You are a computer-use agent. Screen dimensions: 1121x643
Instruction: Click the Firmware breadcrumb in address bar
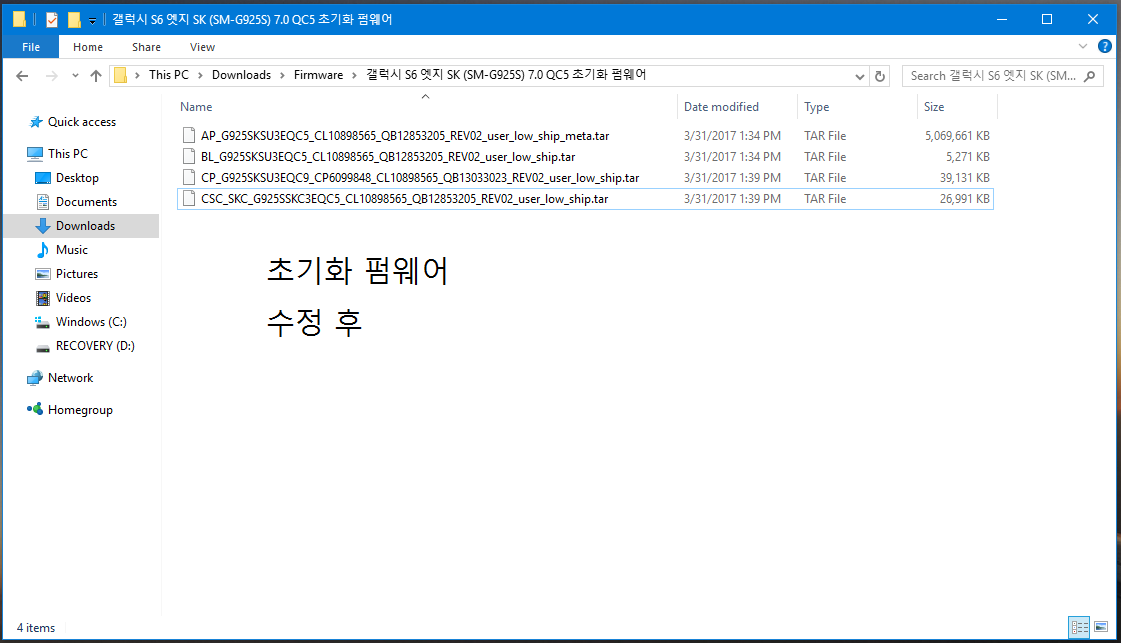click(318, 75)
